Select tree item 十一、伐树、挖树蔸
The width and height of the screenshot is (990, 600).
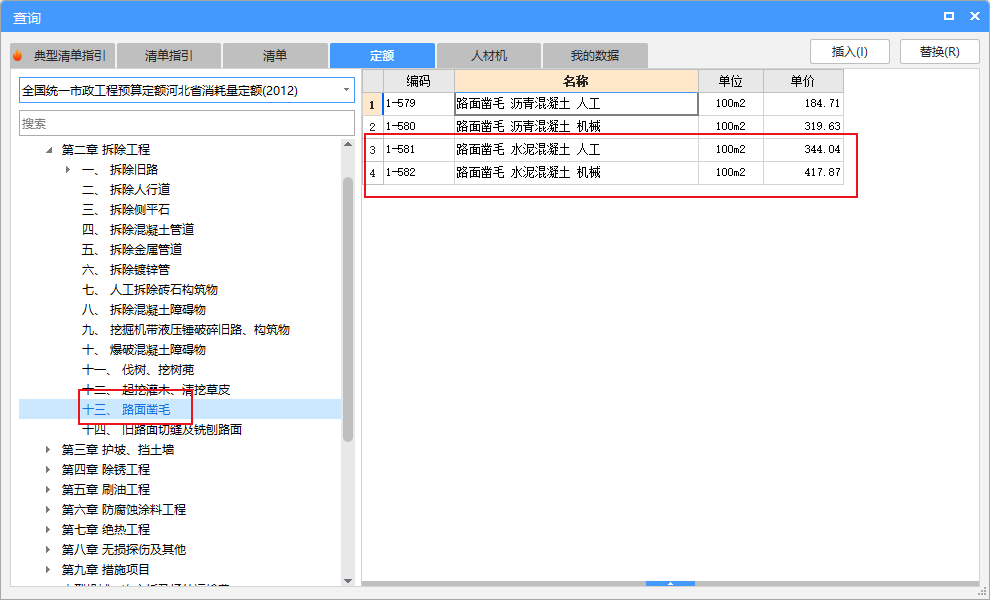point(138,369)
